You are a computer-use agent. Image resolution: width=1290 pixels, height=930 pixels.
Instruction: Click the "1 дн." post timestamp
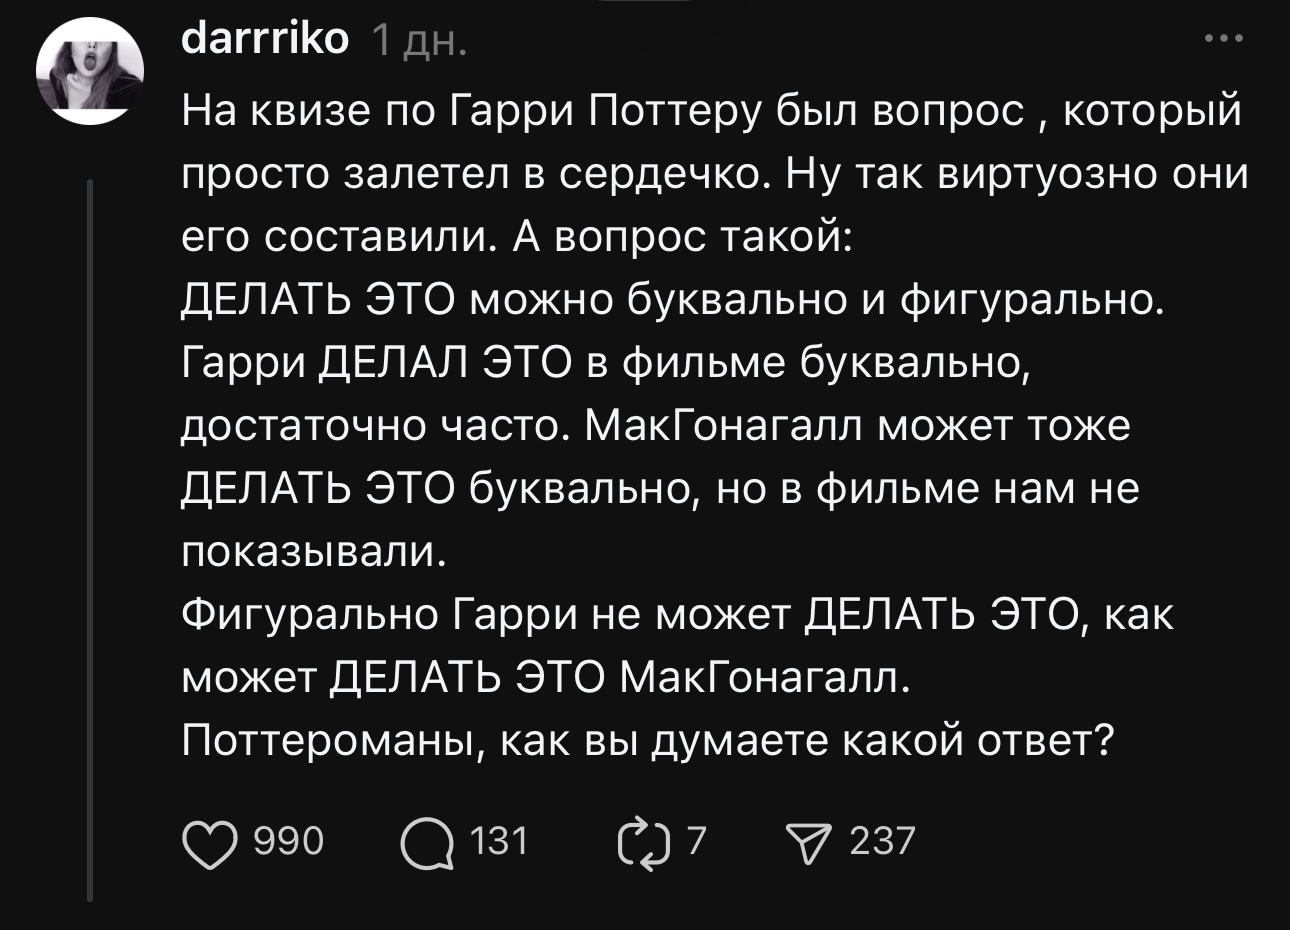coord(417,42)
